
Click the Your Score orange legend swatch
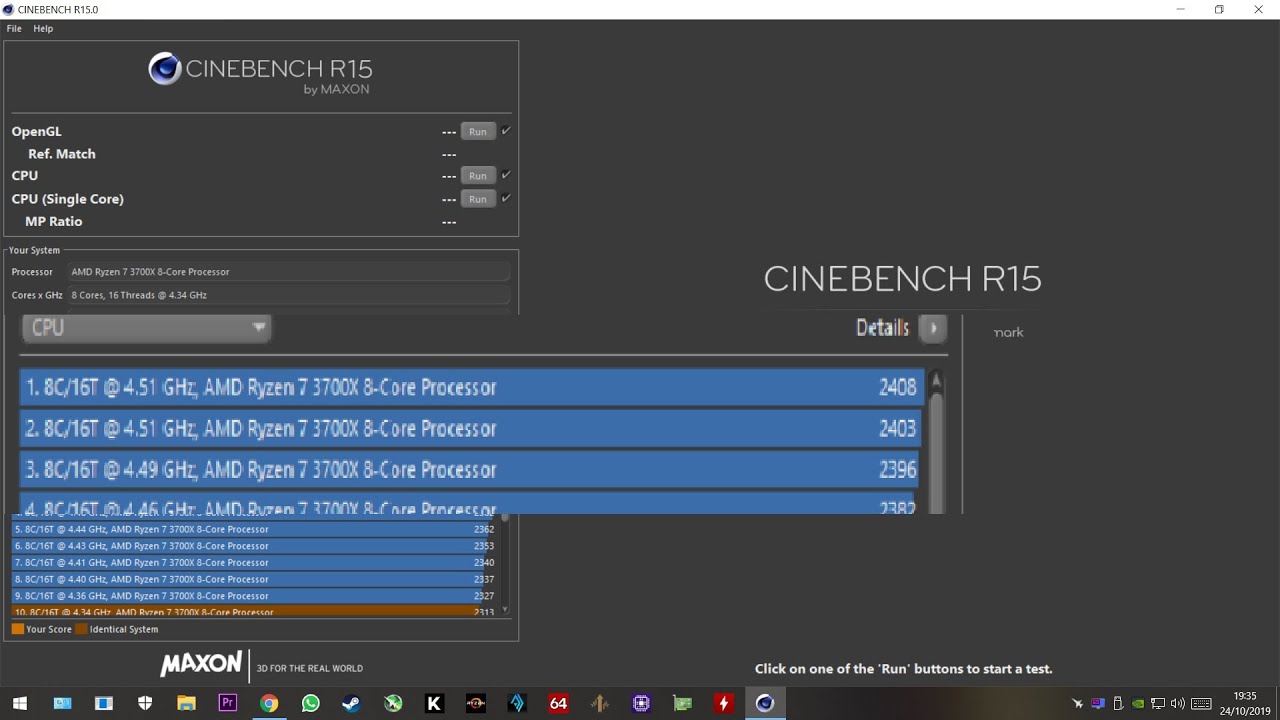(x=17, y=629)
